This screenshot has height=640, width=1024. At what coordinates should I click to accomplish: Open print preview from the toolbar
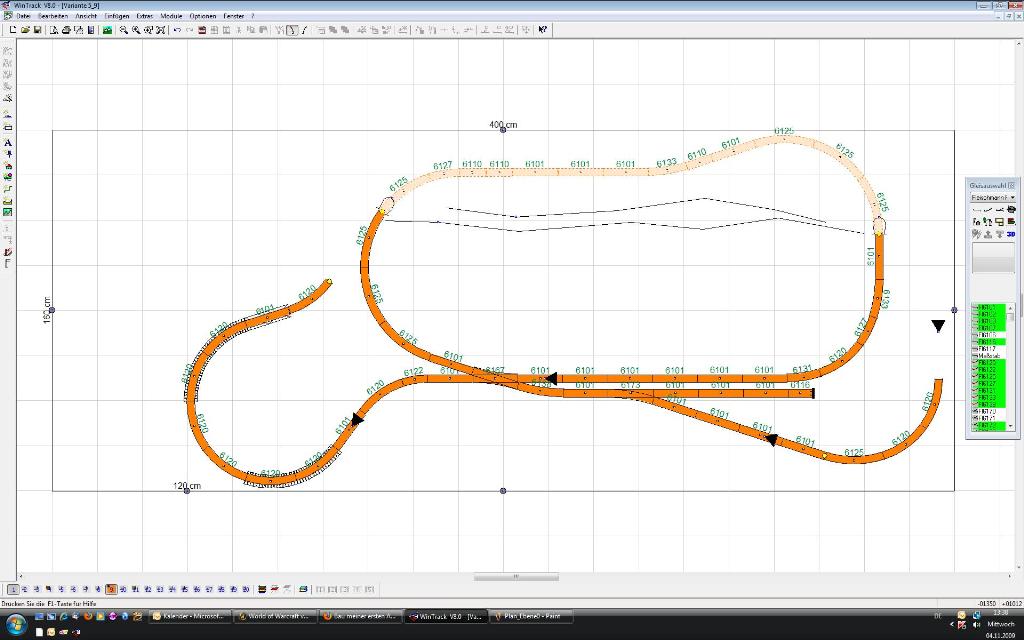54,29
